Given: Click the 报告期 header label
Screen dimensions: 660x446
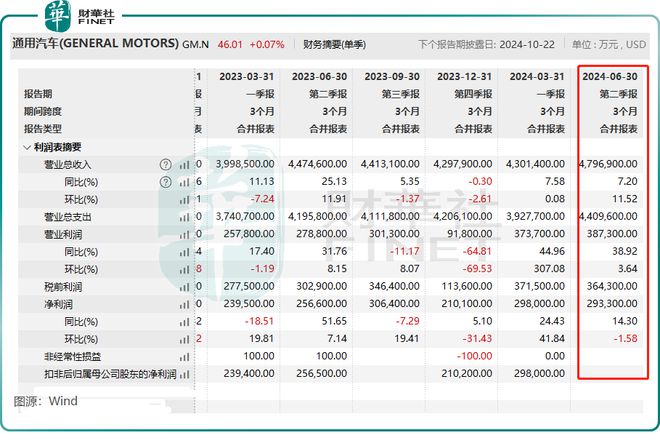Looking at the screenshot, I should pyautogui.click(x=38, y=94).
